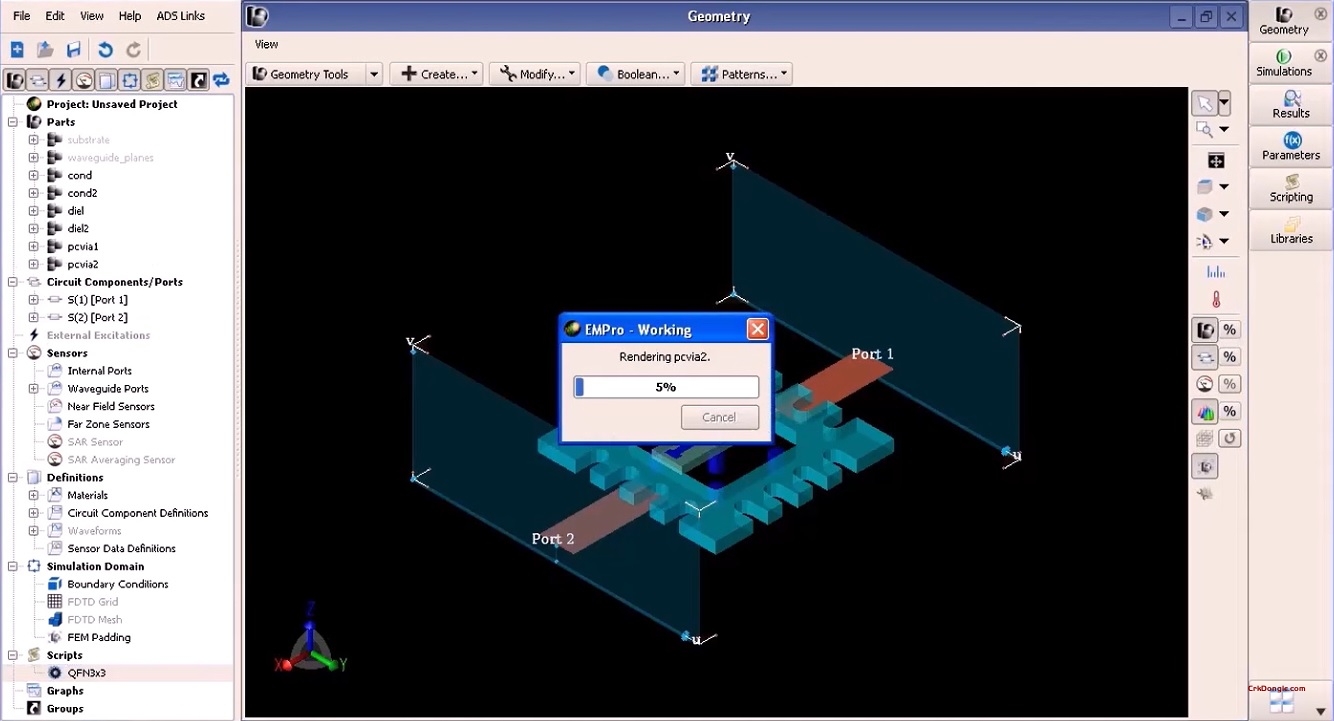Click the blue refresh arrows icon

pyautogui.click(x=221, y=80)
